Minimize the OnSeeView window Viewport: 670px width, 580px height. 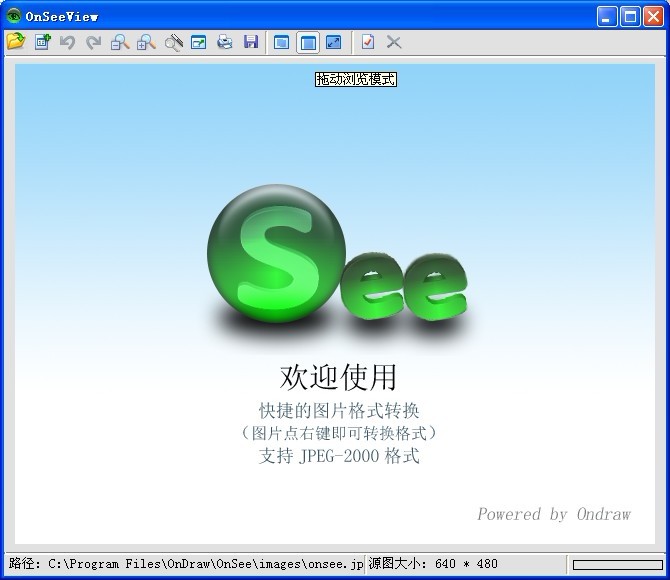(607, 17)
